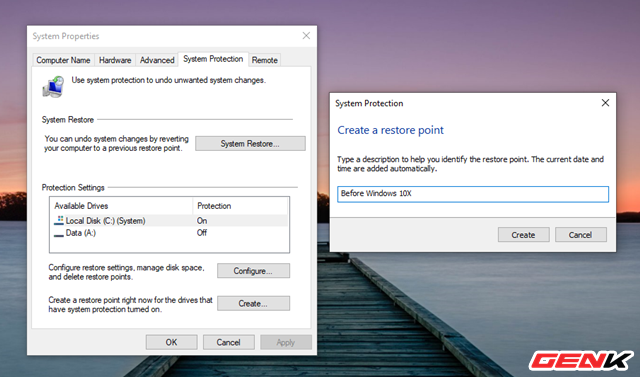Click the 'Create a restore point' heading
640x377 pixels.
point(390,130)
